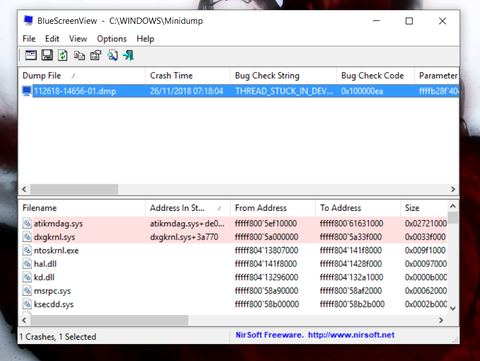Click lower pane scroll left arrow
The height and width of the screenshot is (361, 480).
tap(24, 320)
